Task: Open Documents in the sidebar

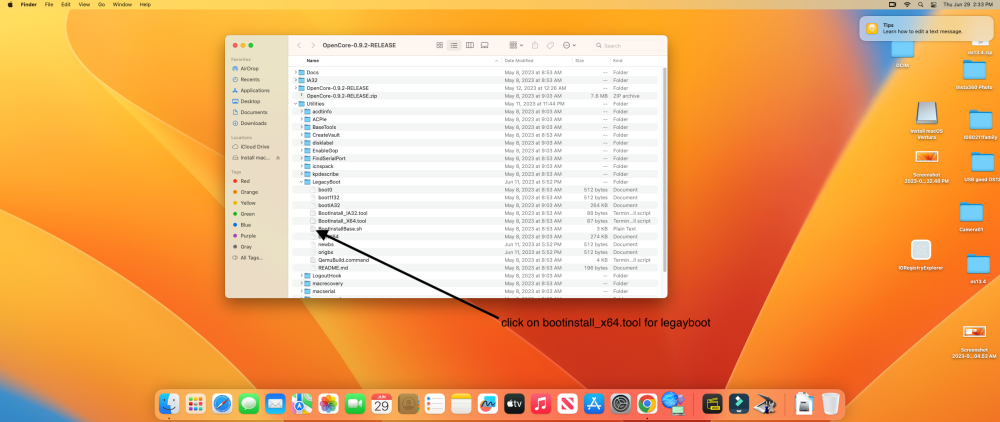Action: tap(249, 112)
